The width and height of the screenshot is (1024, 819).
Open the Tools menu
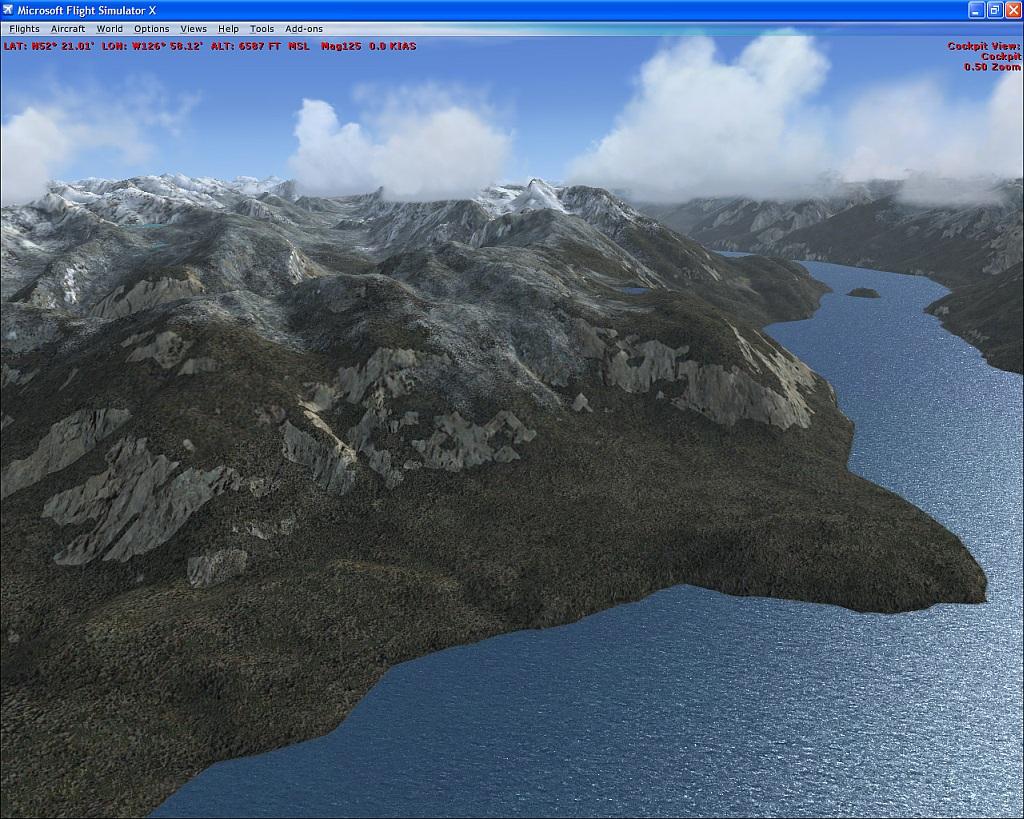(262, 29)
